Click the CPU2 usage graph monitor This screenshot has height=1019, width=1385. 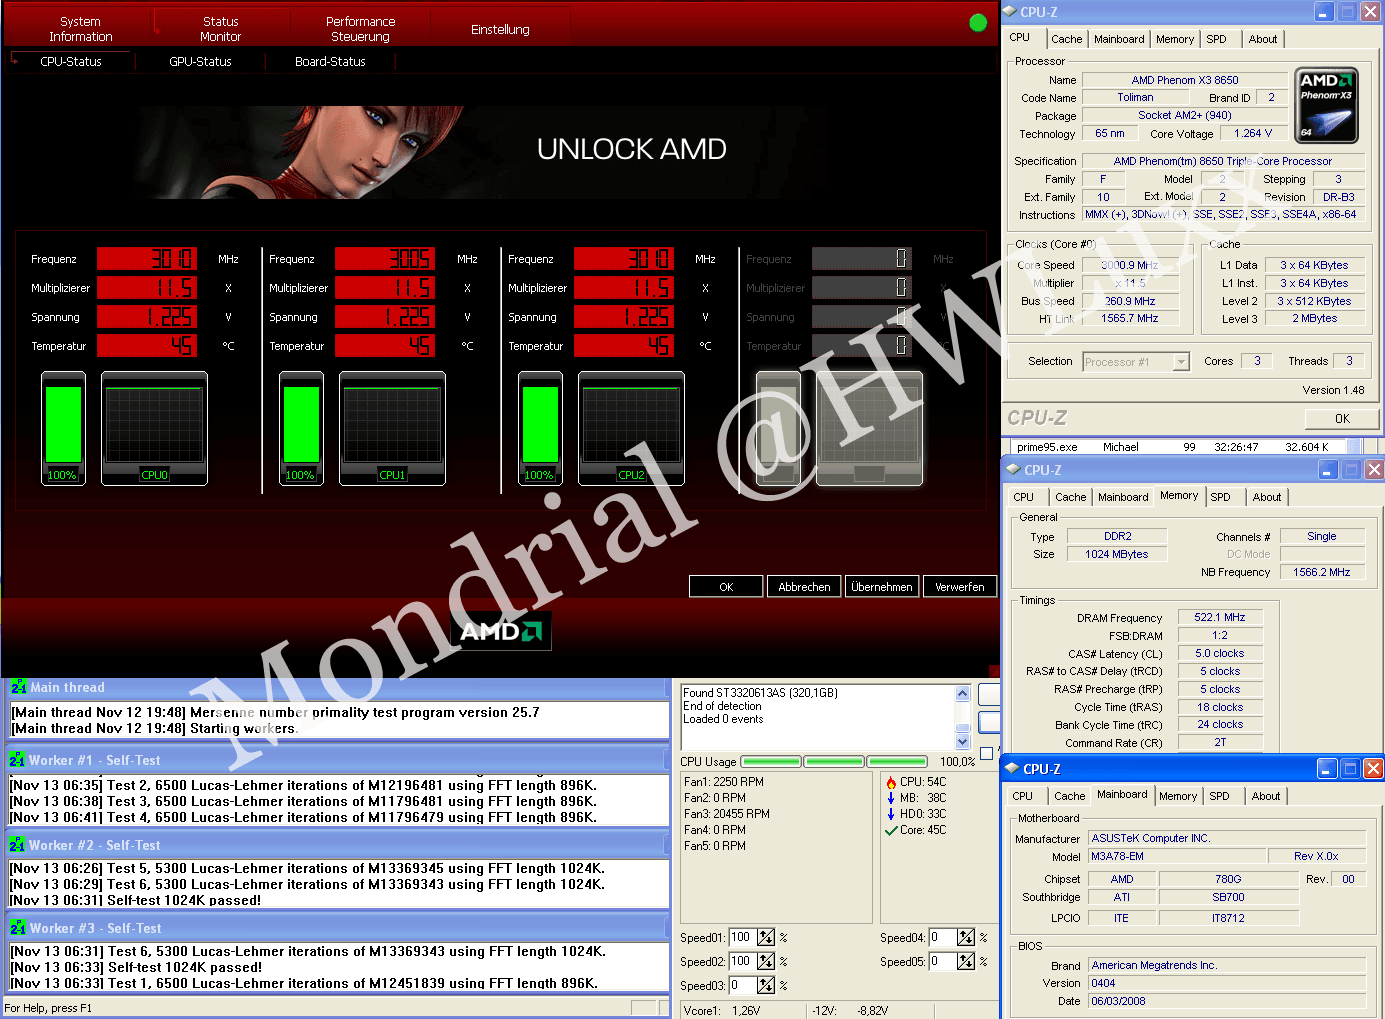click(x=632, y=429)
